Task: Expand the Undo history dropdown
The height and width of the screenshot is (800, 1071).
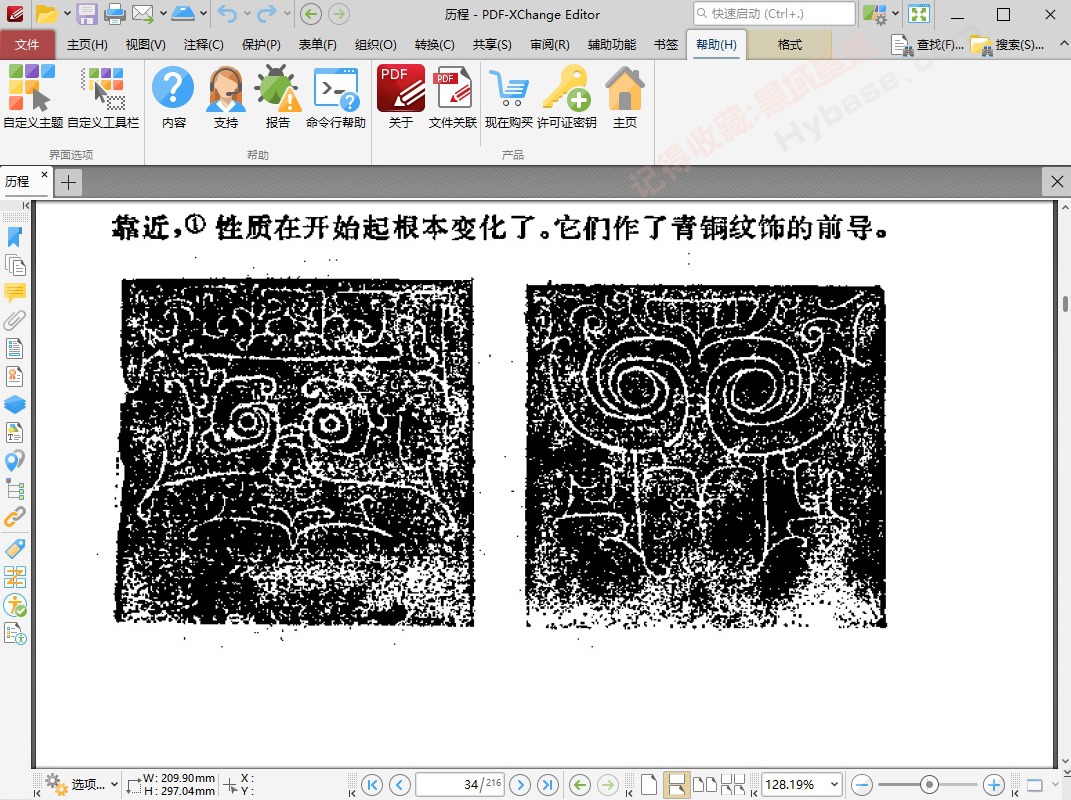Action: pos(247,14)
